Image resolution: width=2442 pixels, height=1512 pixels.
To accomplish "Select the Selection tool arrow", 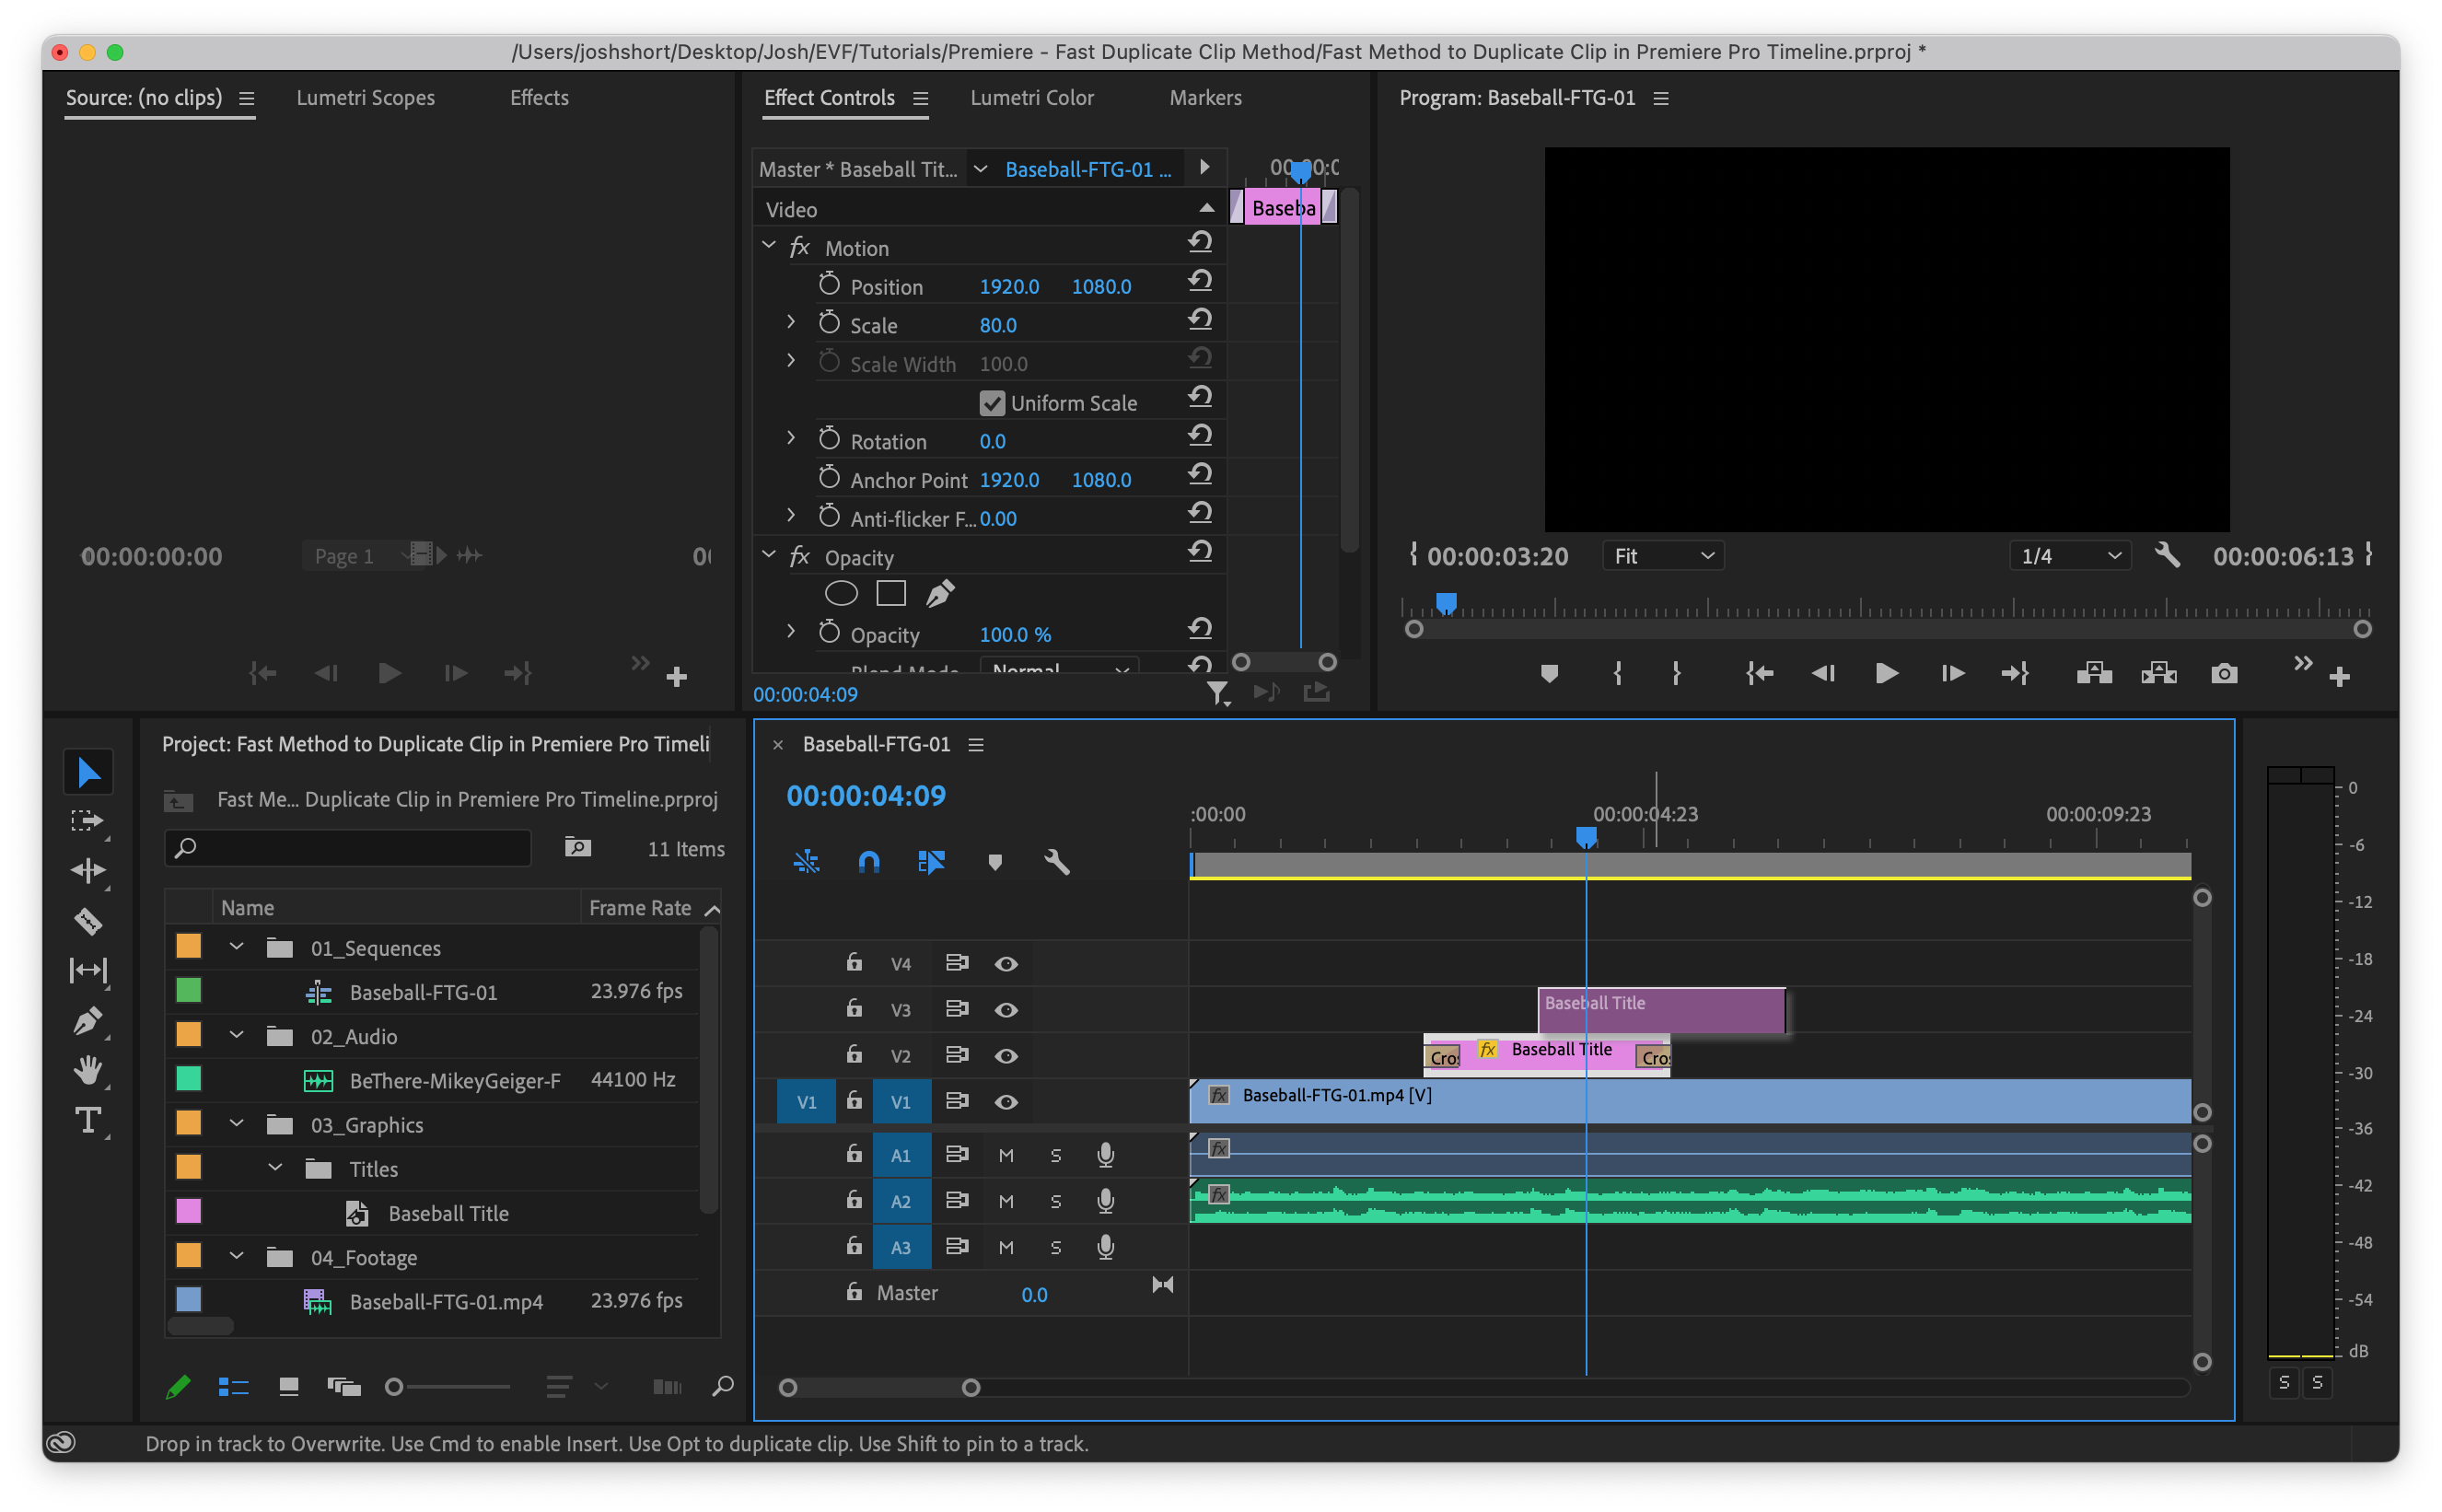I will point(88,772).
